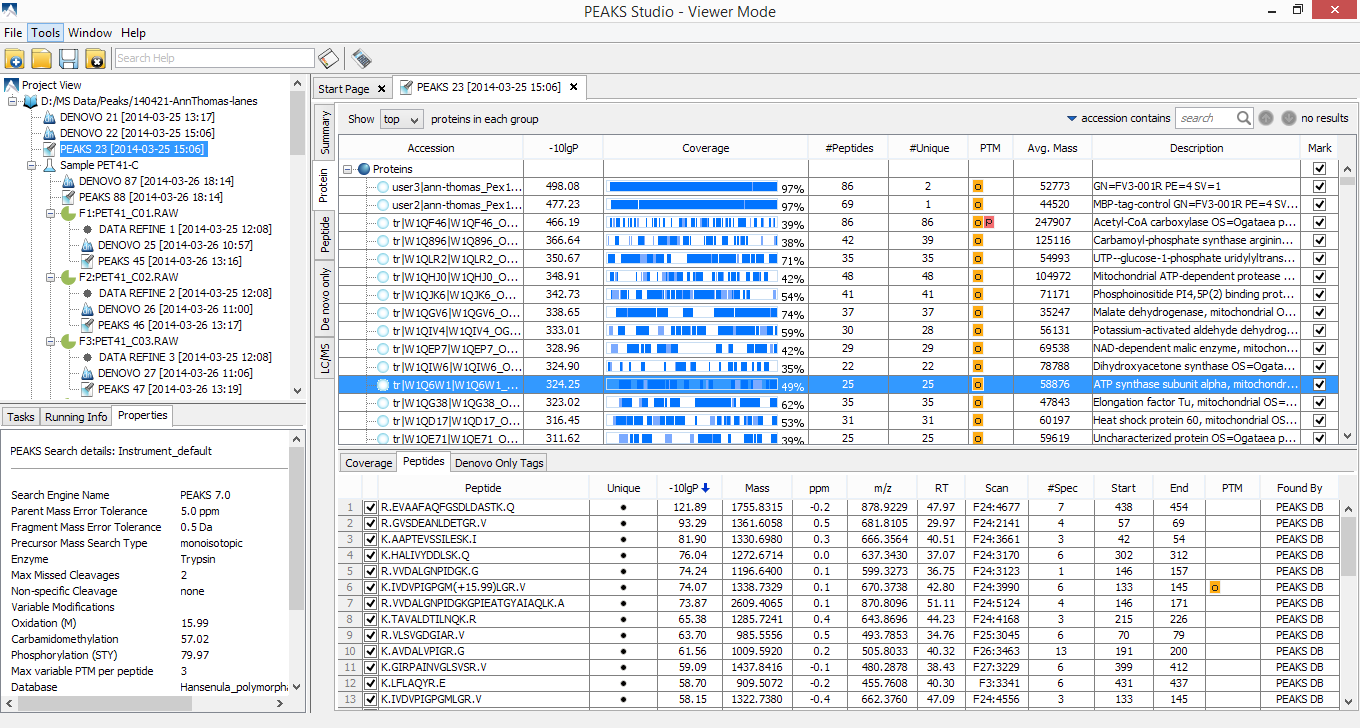
Task: Toggle Mark checkbox for ATP synthase subunit alpha row
Action: [1319, 384]
